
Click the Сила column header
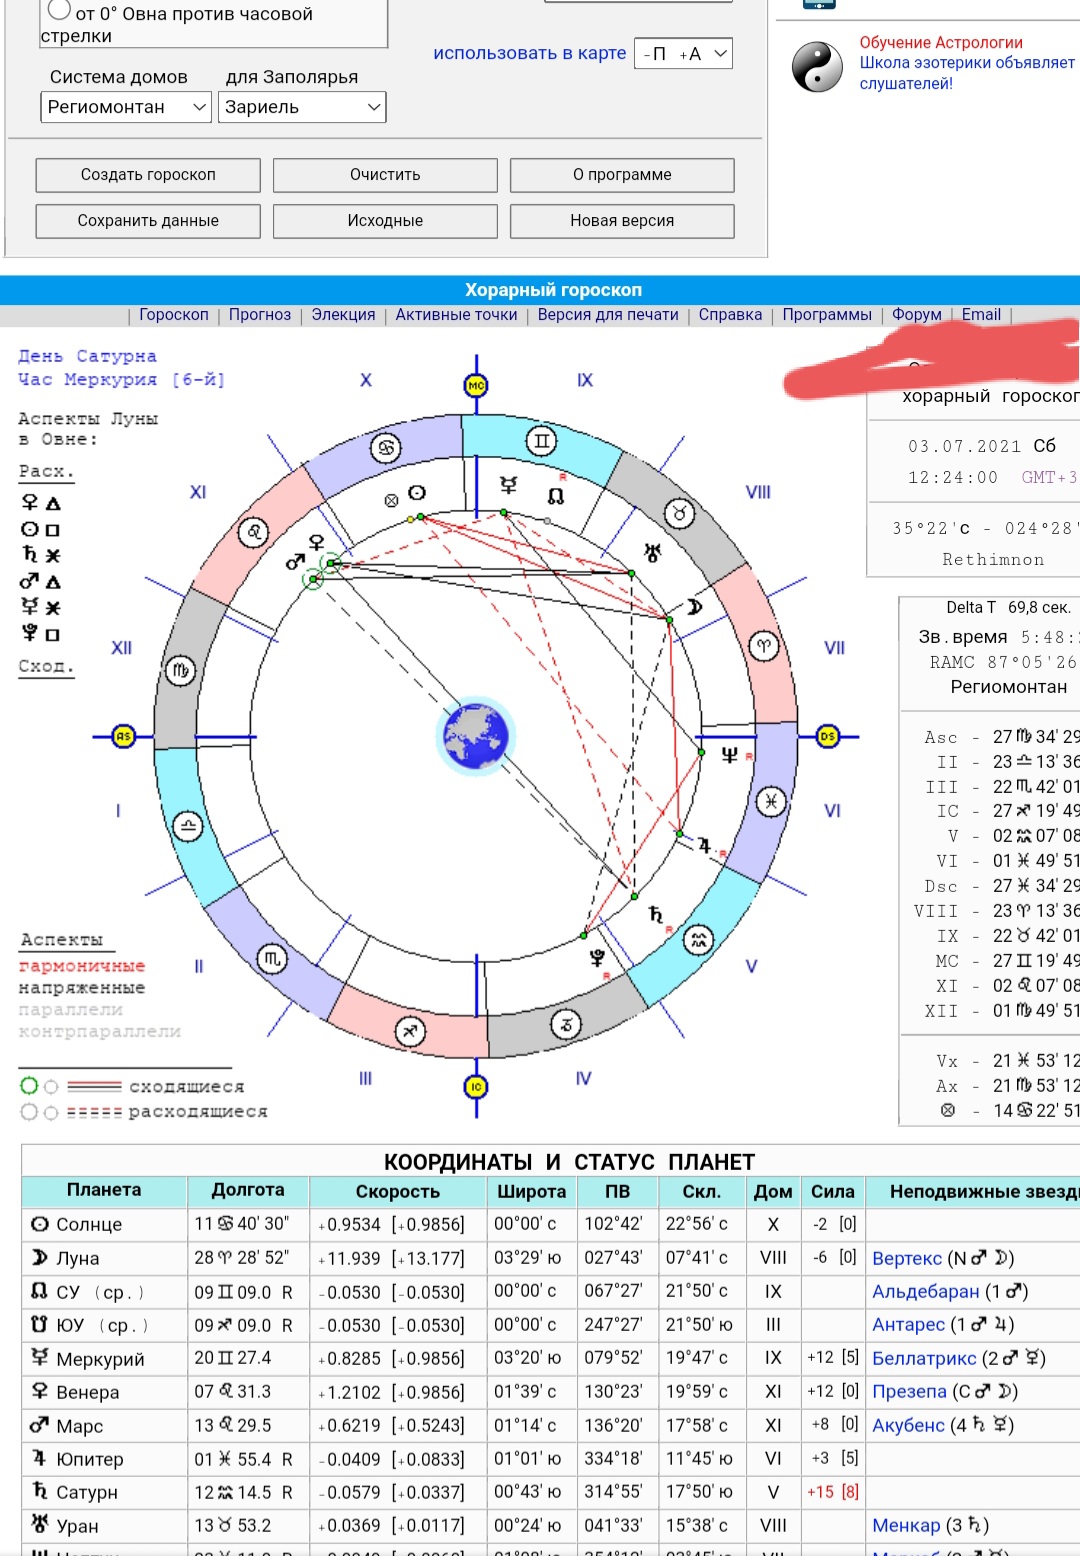[832, 1191]
